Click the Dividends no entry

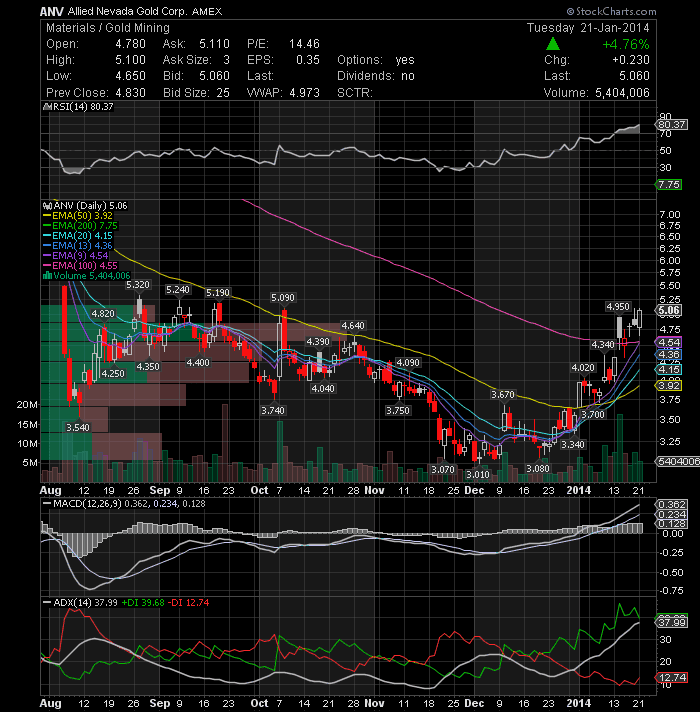[376, 76]
